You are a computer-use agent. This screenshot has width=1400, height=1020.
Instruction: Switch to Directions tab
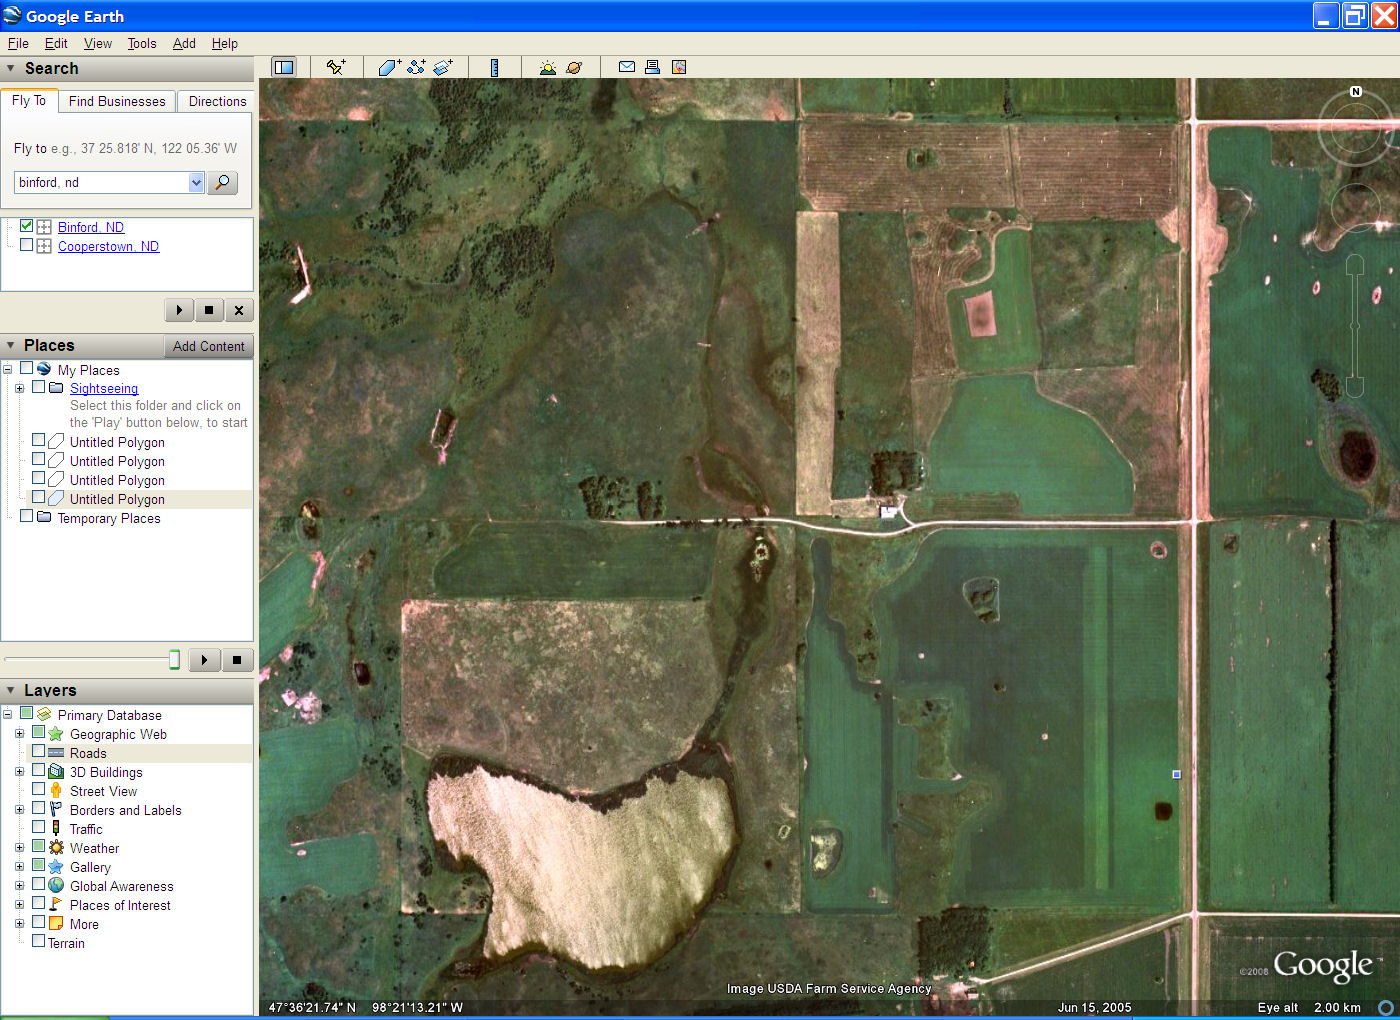pyautogui.click(x=217, y=101)
